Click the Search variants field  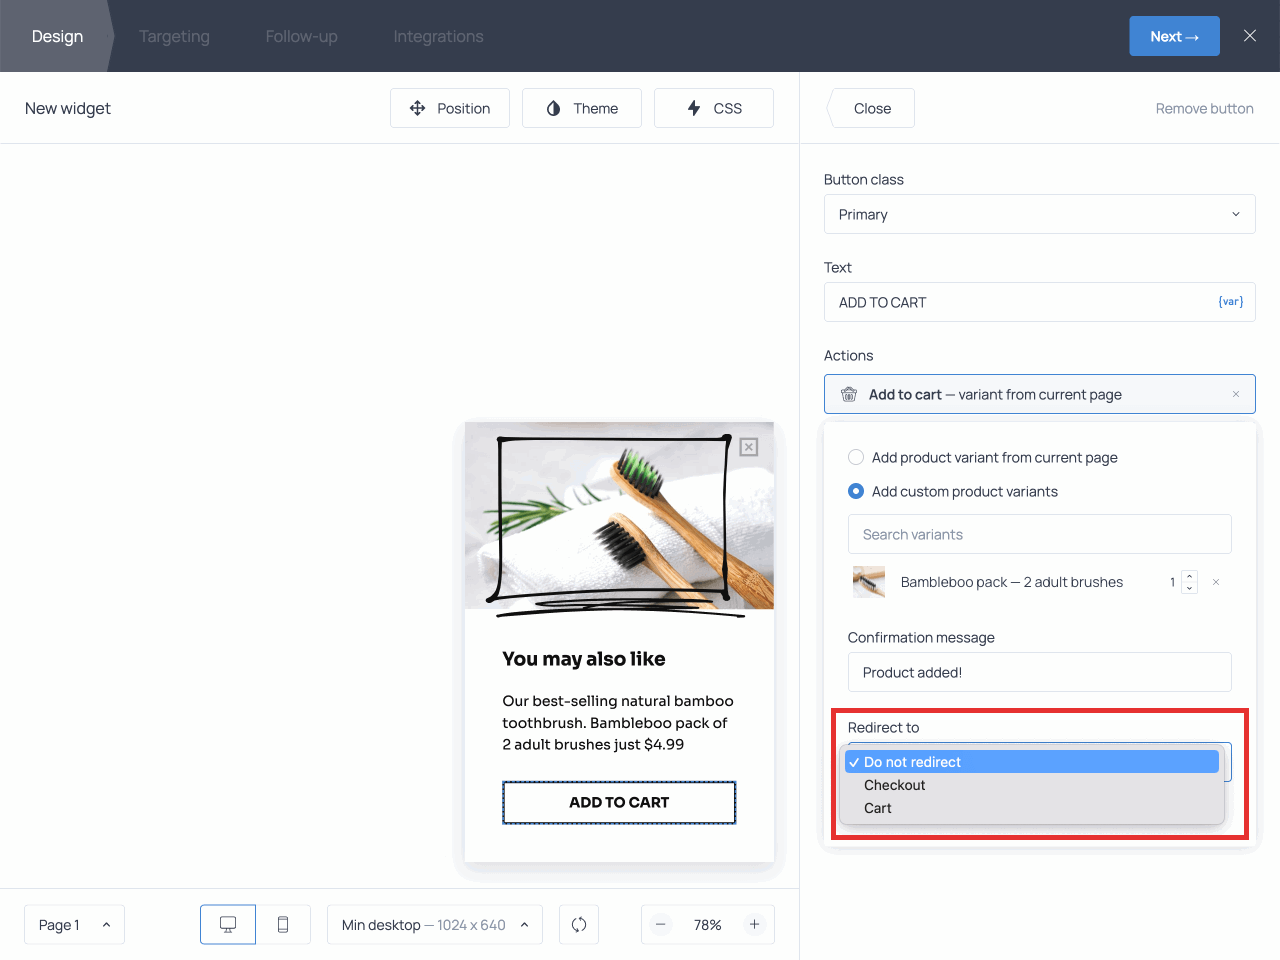[x=1039, y=535]
